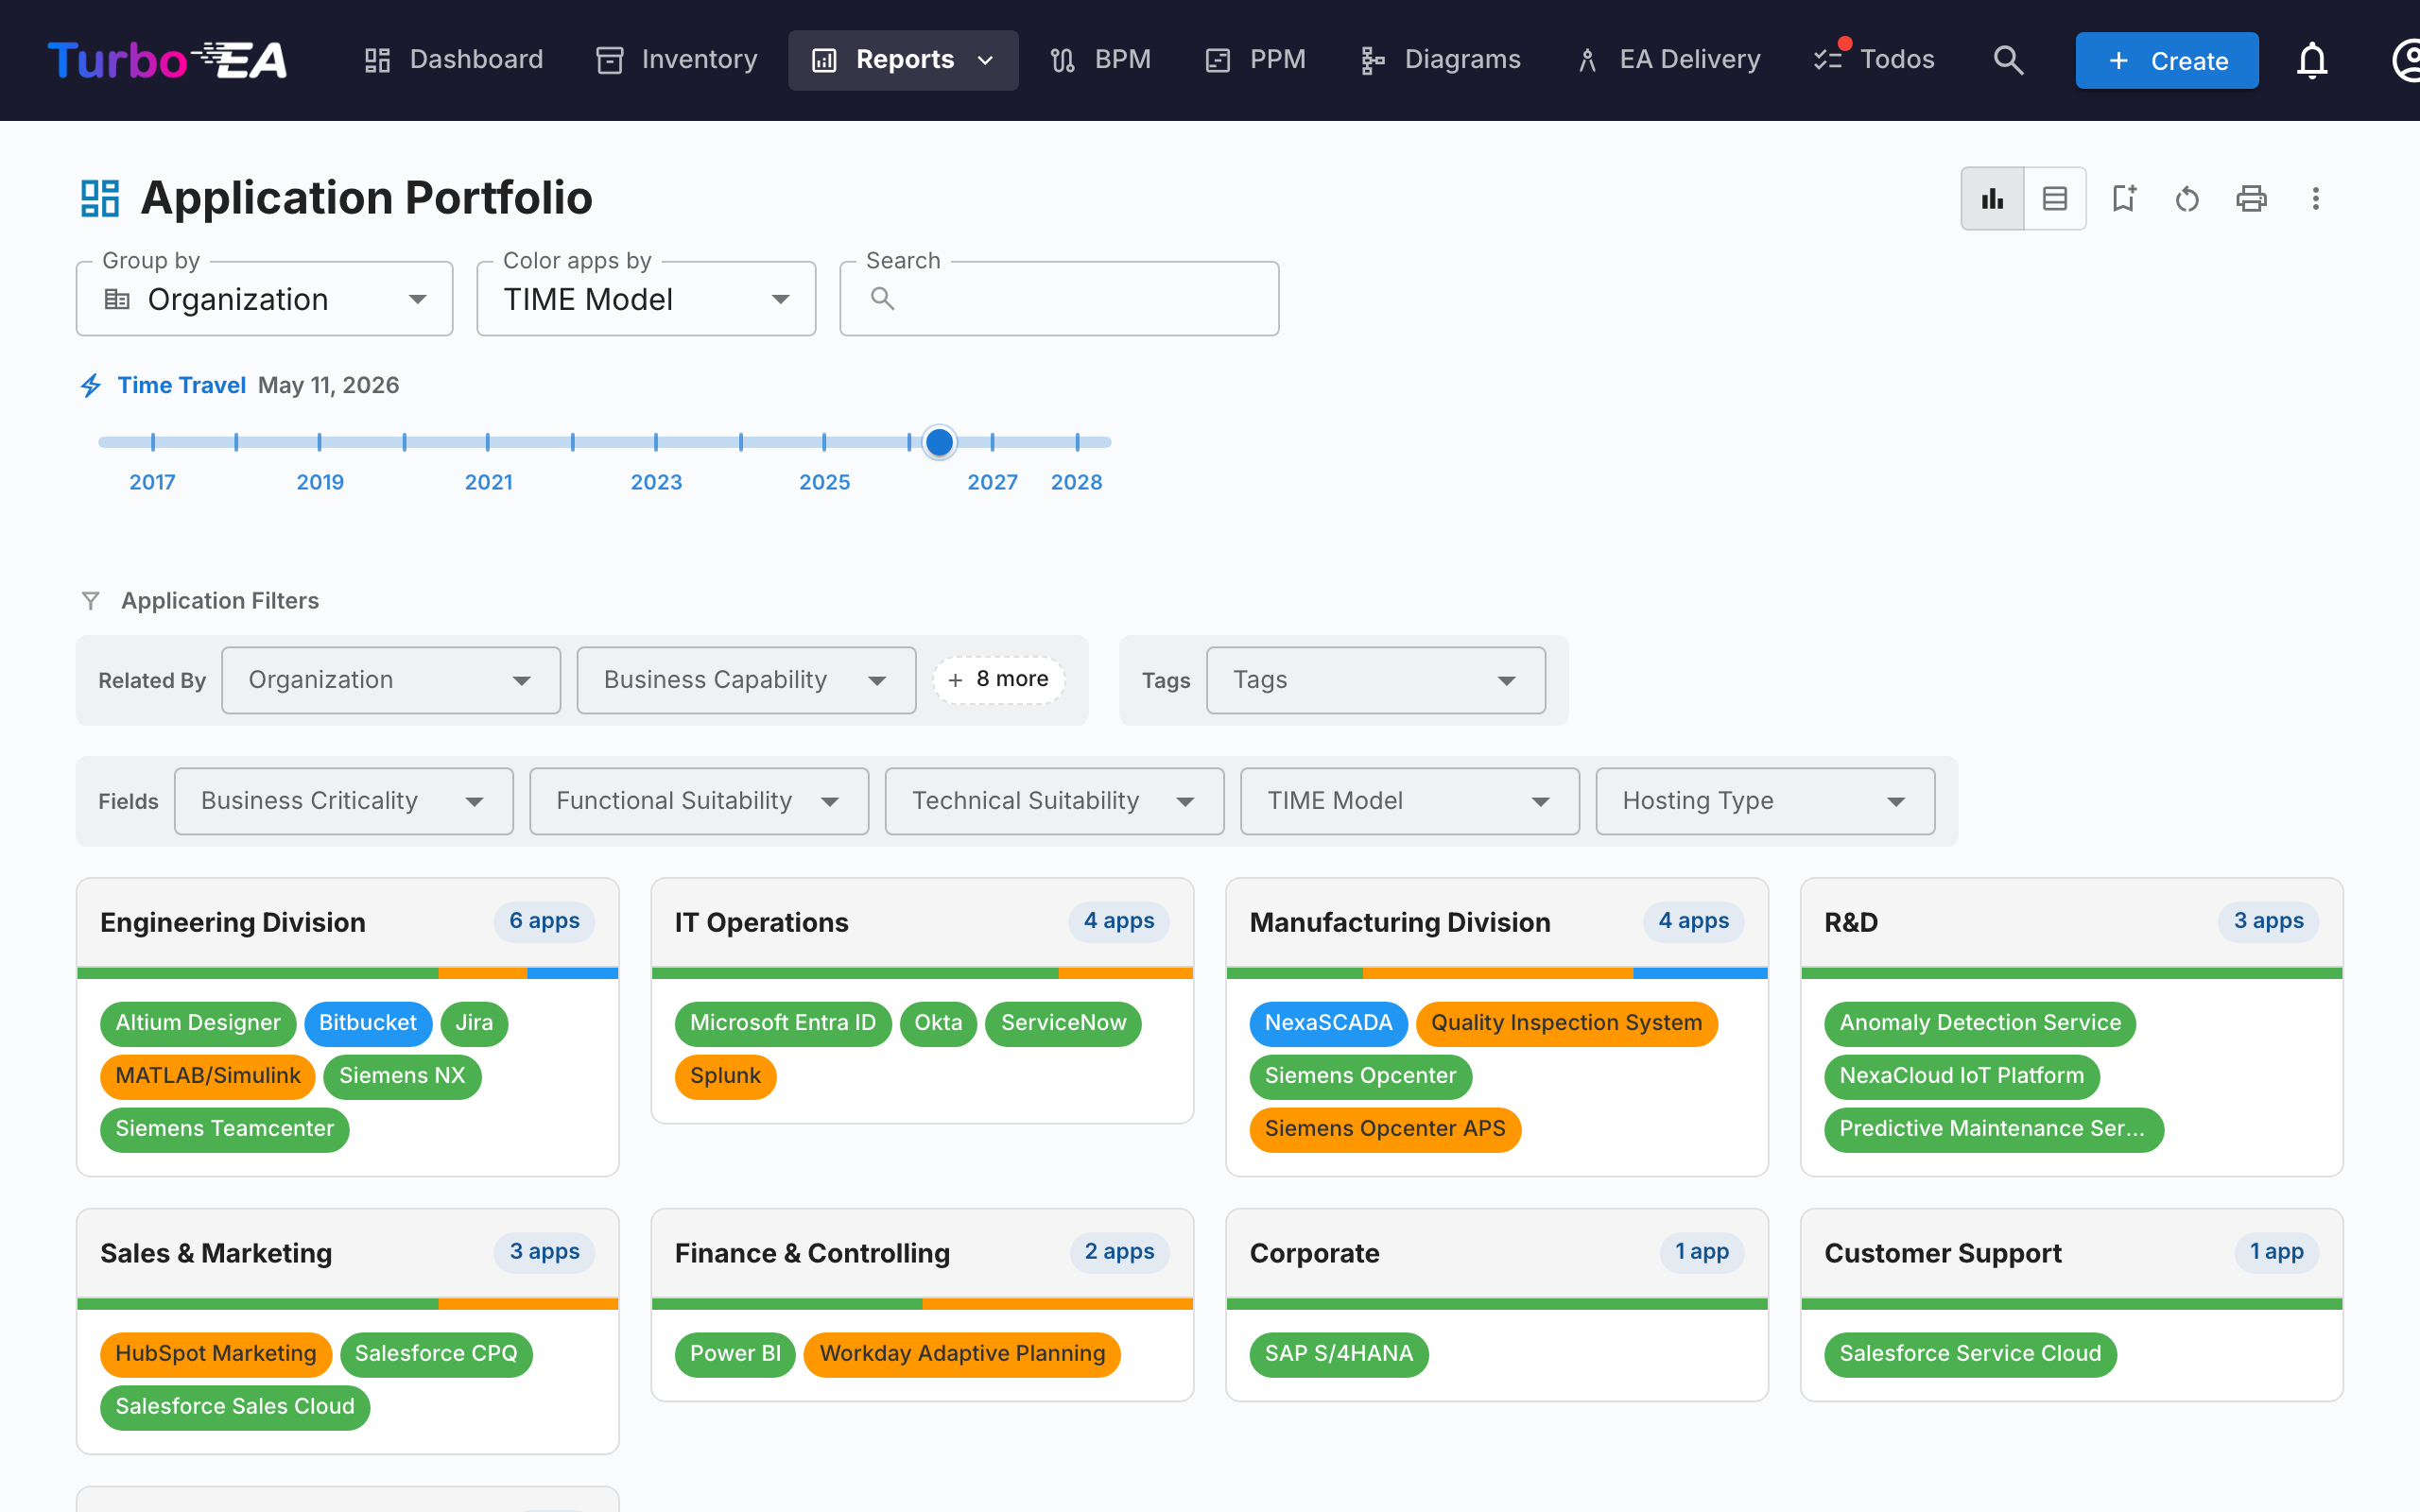The image size is (2420, 1512).
Task: Open the Siemens Teamcenter app chip
Action: pyautogui.click(x=224, y=1129)
